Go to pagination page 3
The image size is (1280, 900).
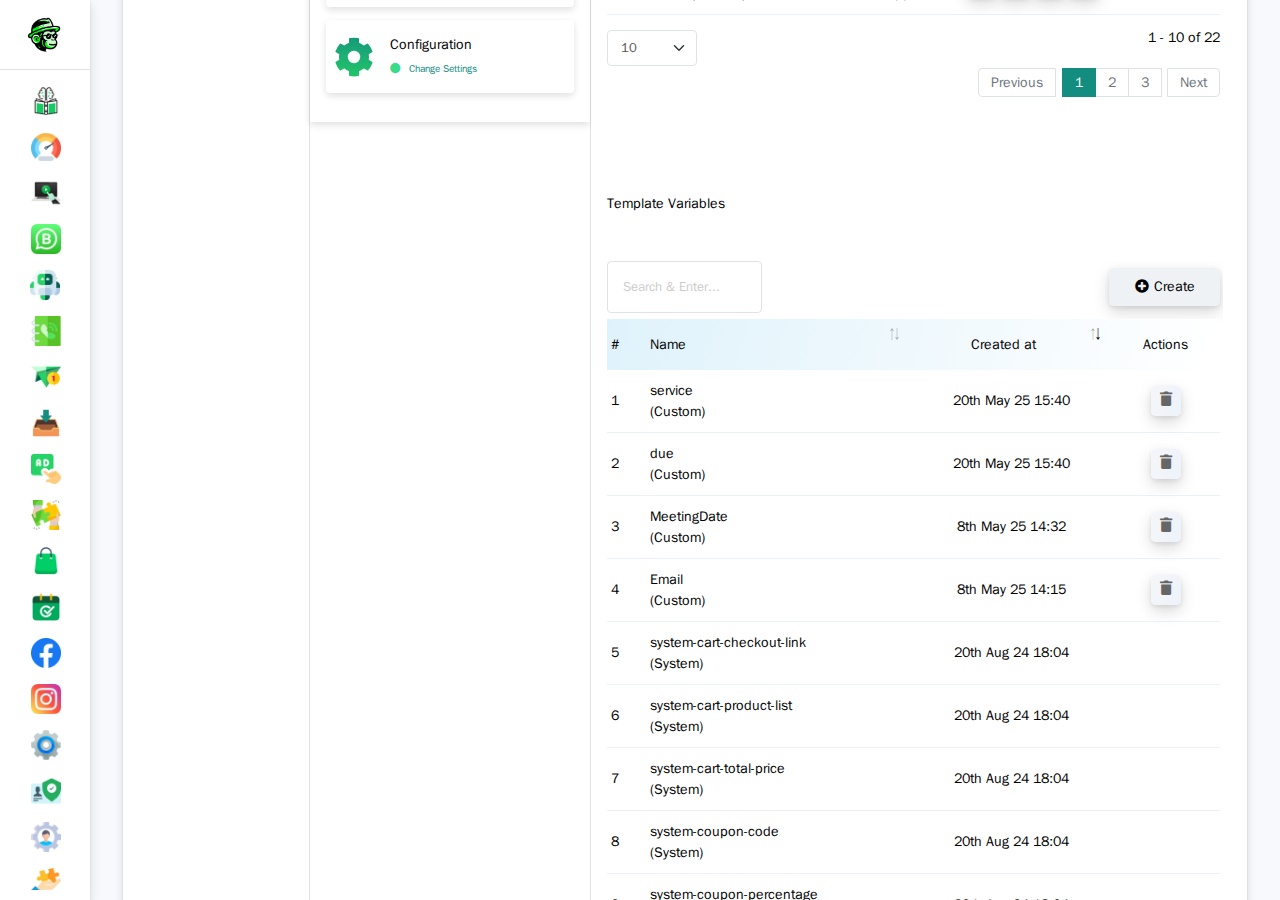tap(1145, 83)
